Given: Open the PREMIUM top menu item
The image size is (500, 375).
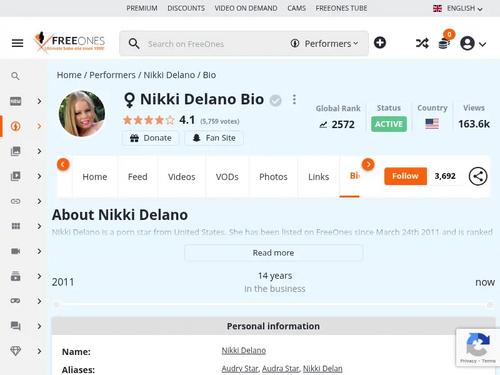Looking at the screenshot, I should pyautogui.click(x=142, y=8).
